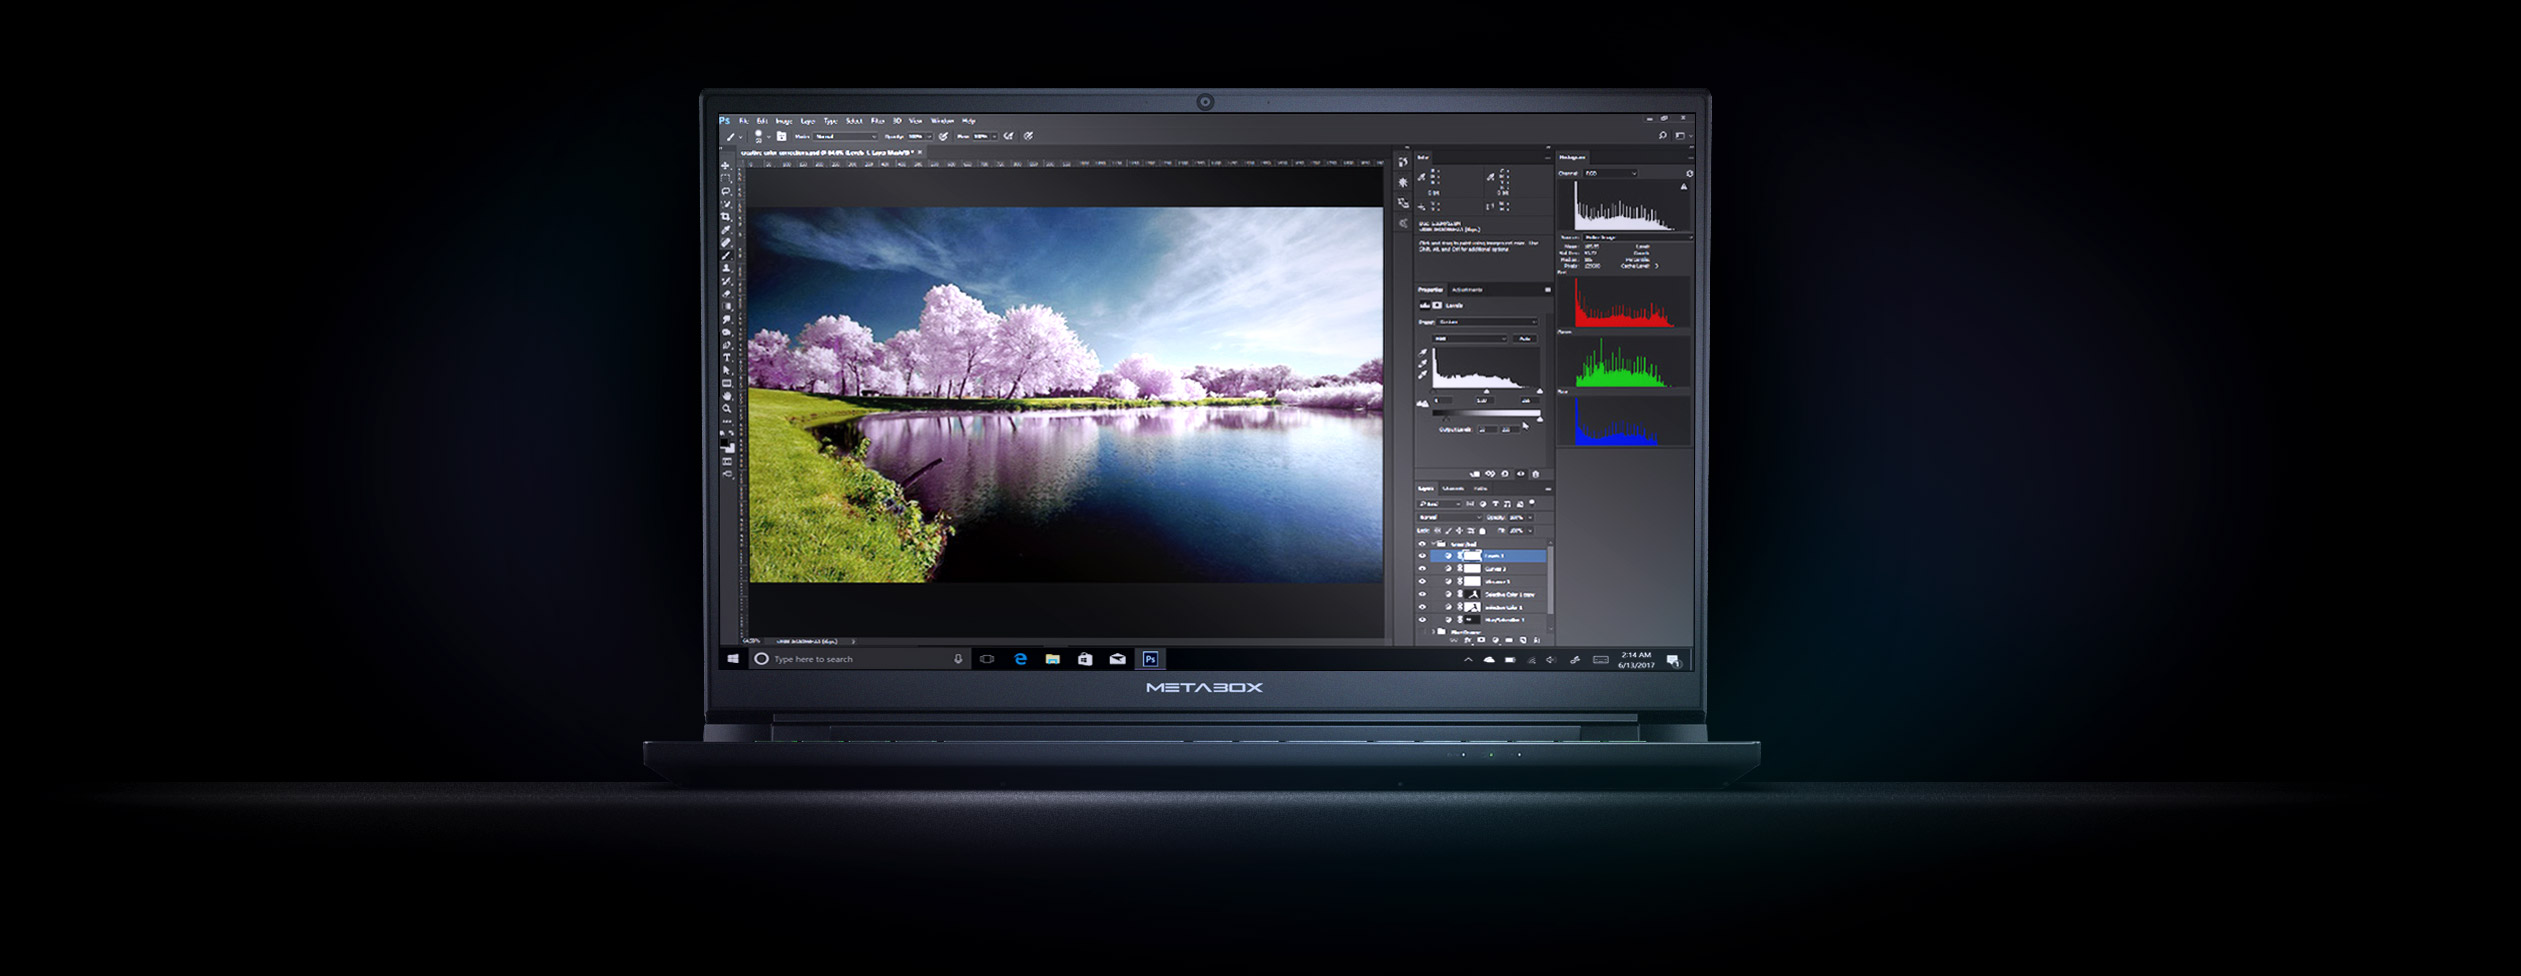Select the Rectangle shape tool
The image size is (2521, 976).
point(726,384)
